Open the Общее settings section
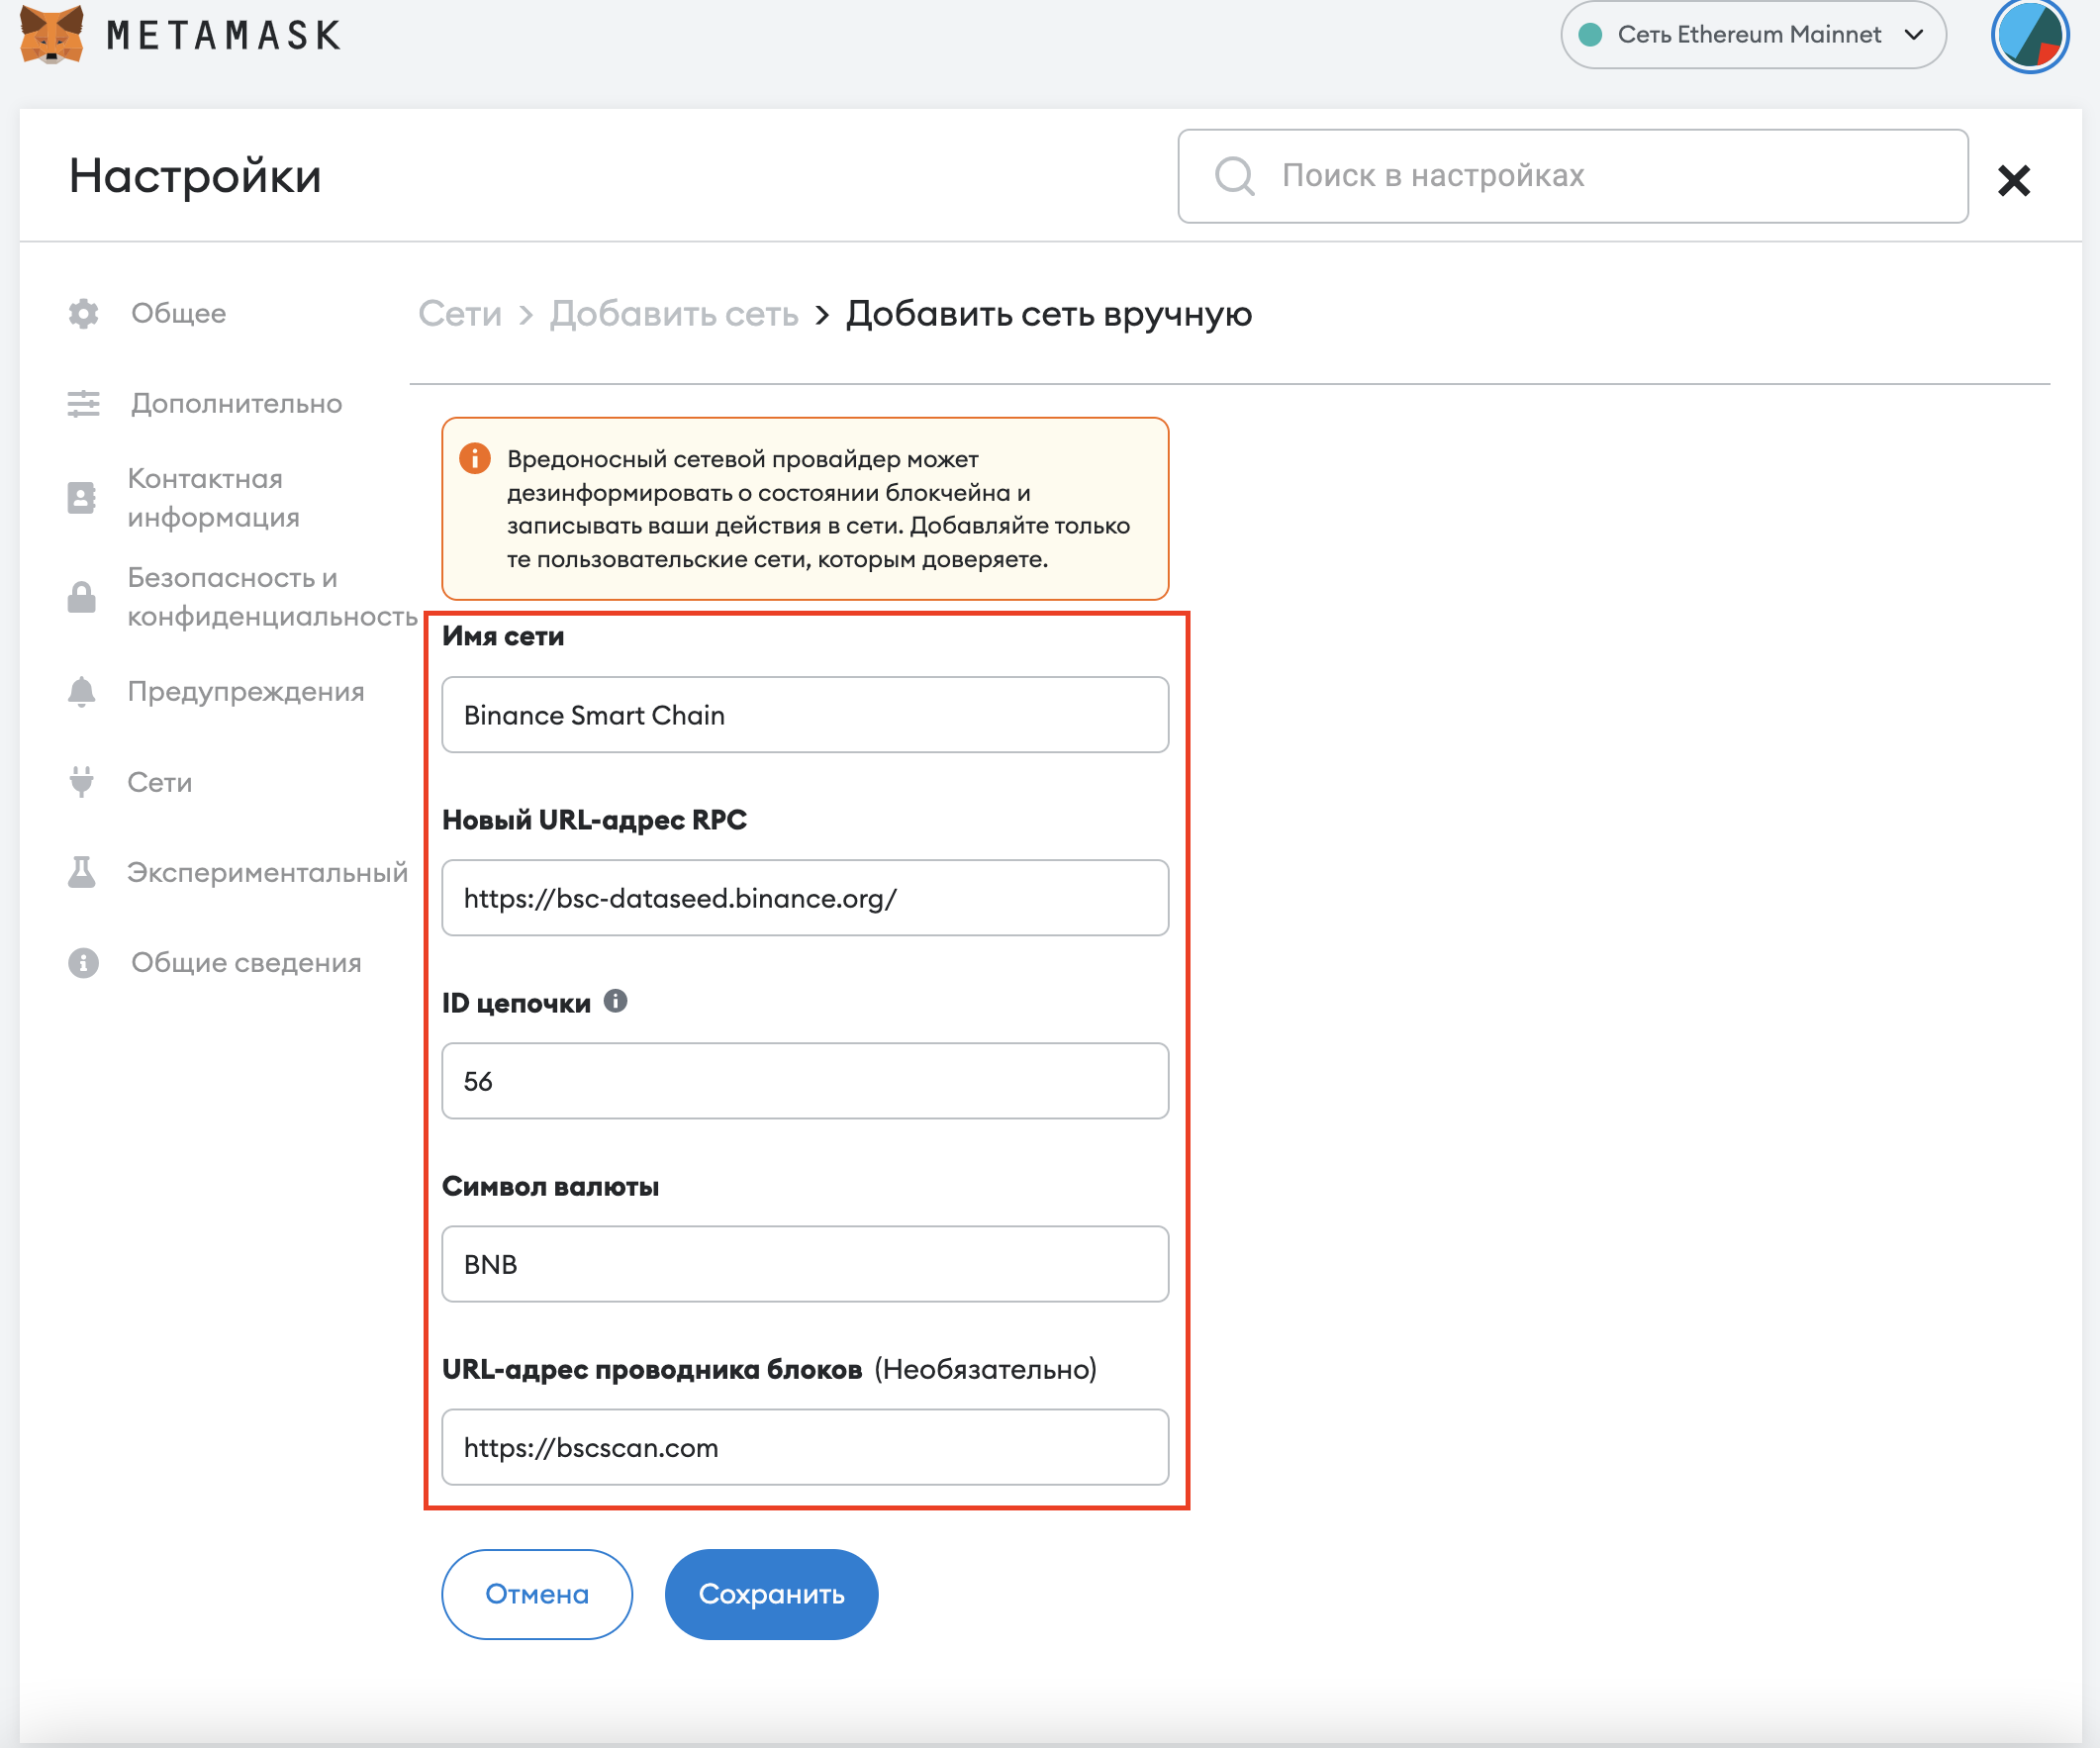The width and height of the screenshot is (2100, 1748). tap(178, 313)
